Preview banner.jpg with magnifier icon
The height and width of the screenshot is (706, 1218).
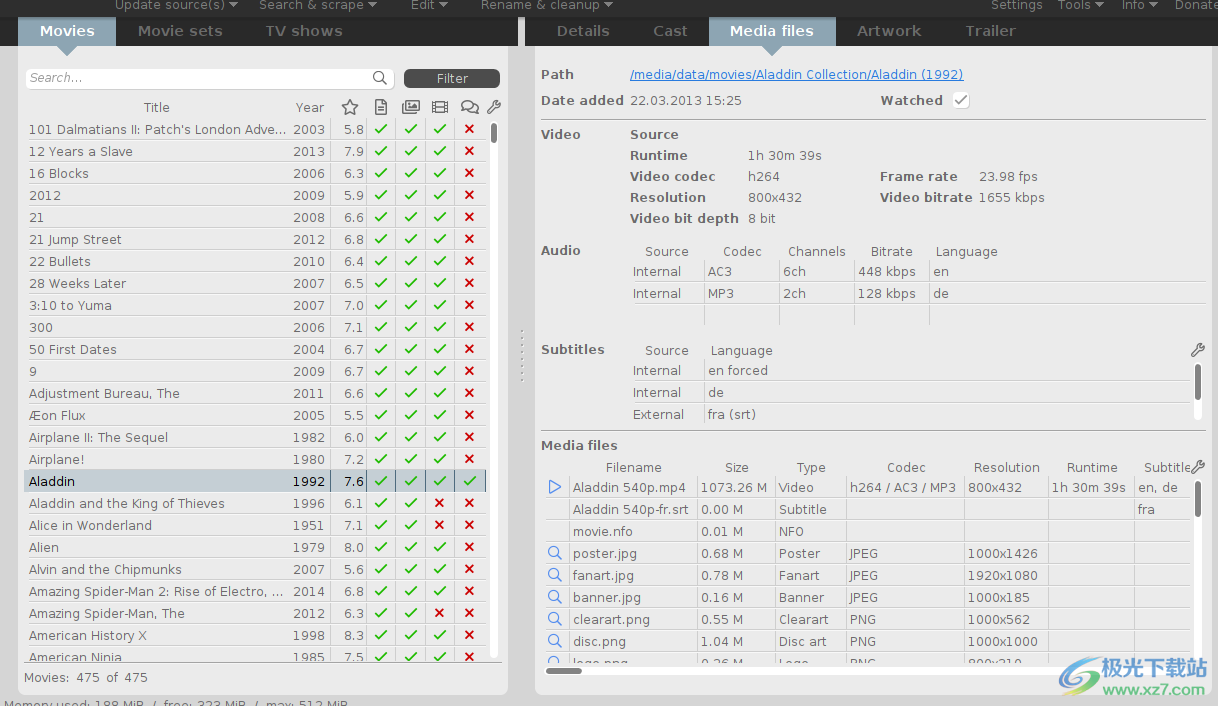(555, 597)
